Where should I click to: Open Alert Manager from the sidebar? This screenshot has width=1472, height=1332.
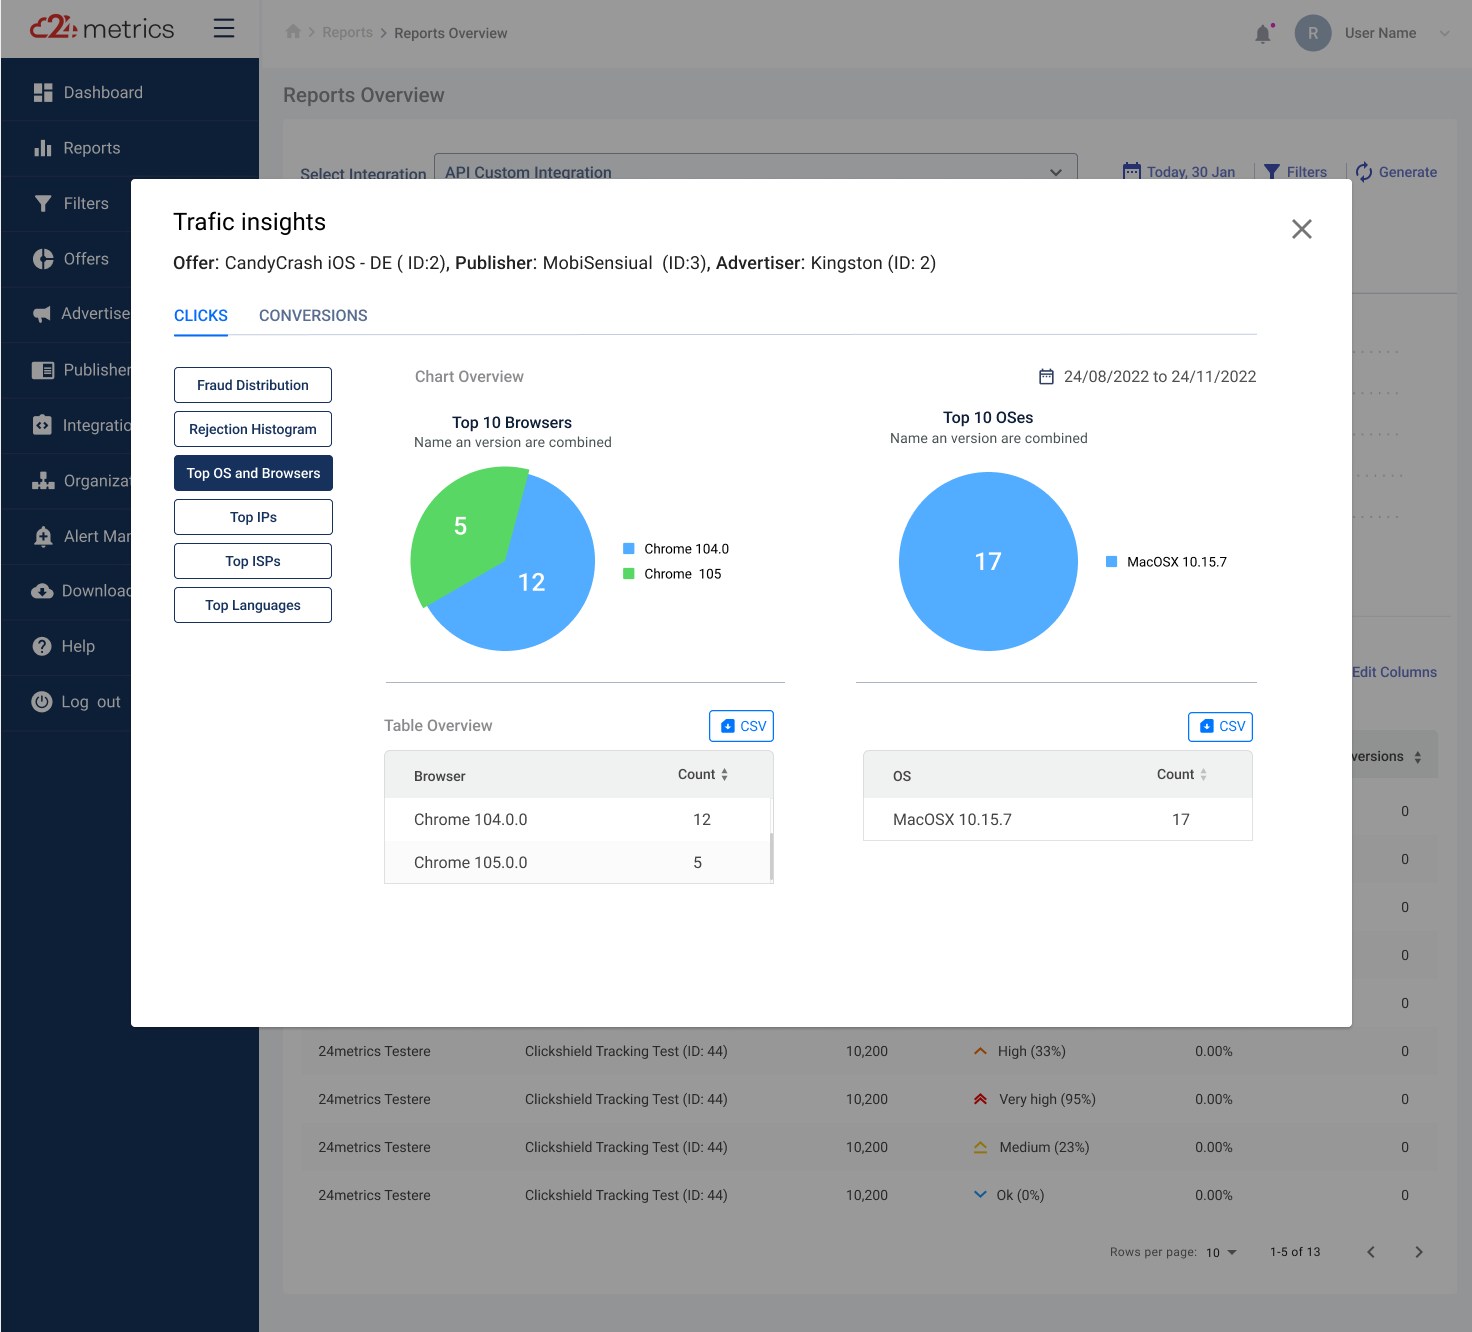[42, 536]
